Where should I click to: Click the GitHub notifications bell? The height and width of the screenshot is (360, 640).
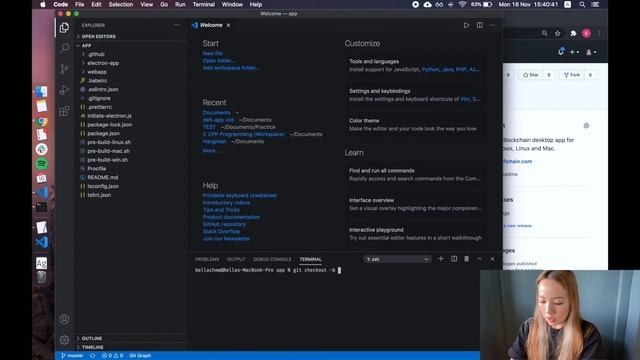[561, 52]
